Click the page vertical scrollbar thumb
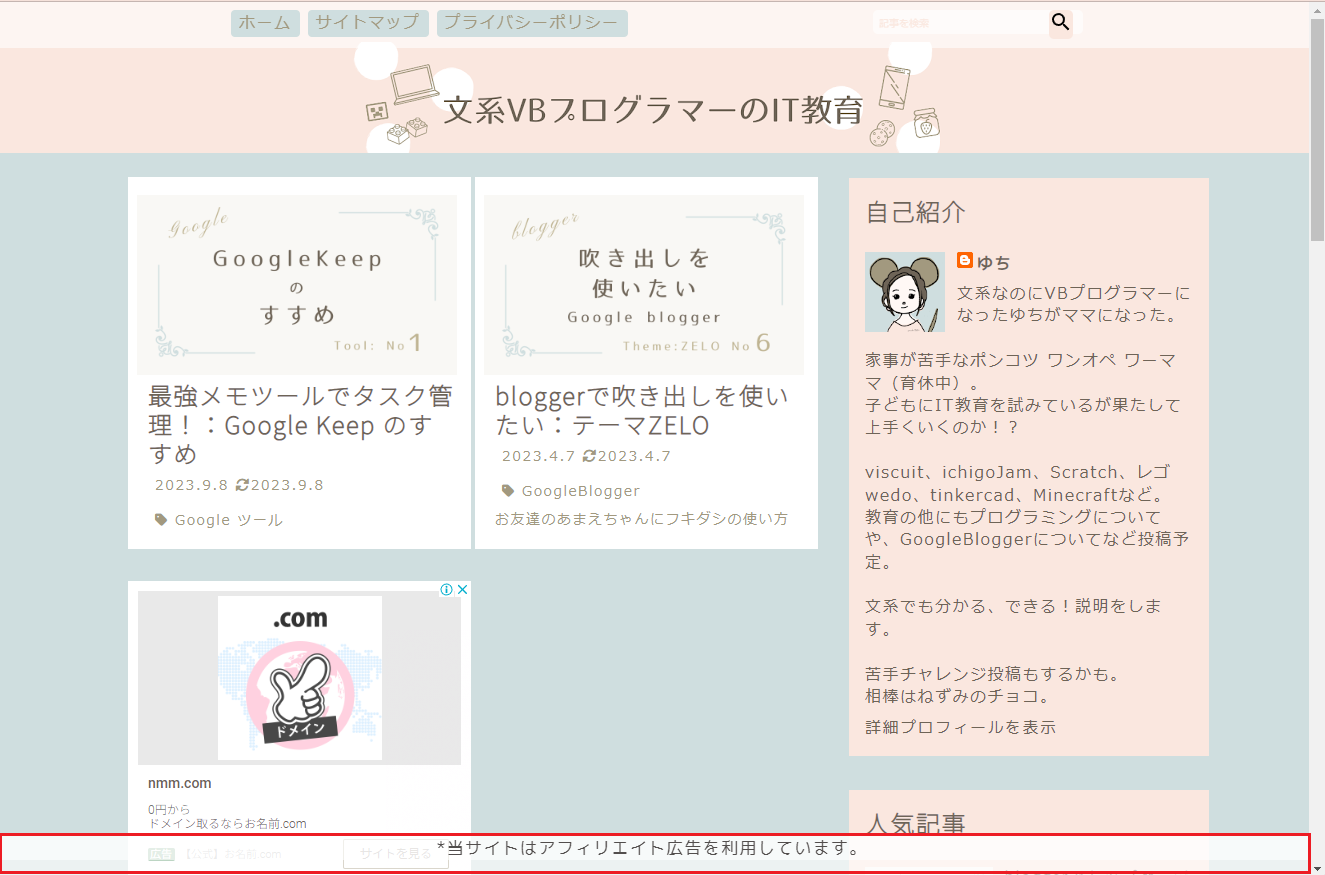Image resolution: width=1325 pixels, height=875 pixels. (1317, 128)
